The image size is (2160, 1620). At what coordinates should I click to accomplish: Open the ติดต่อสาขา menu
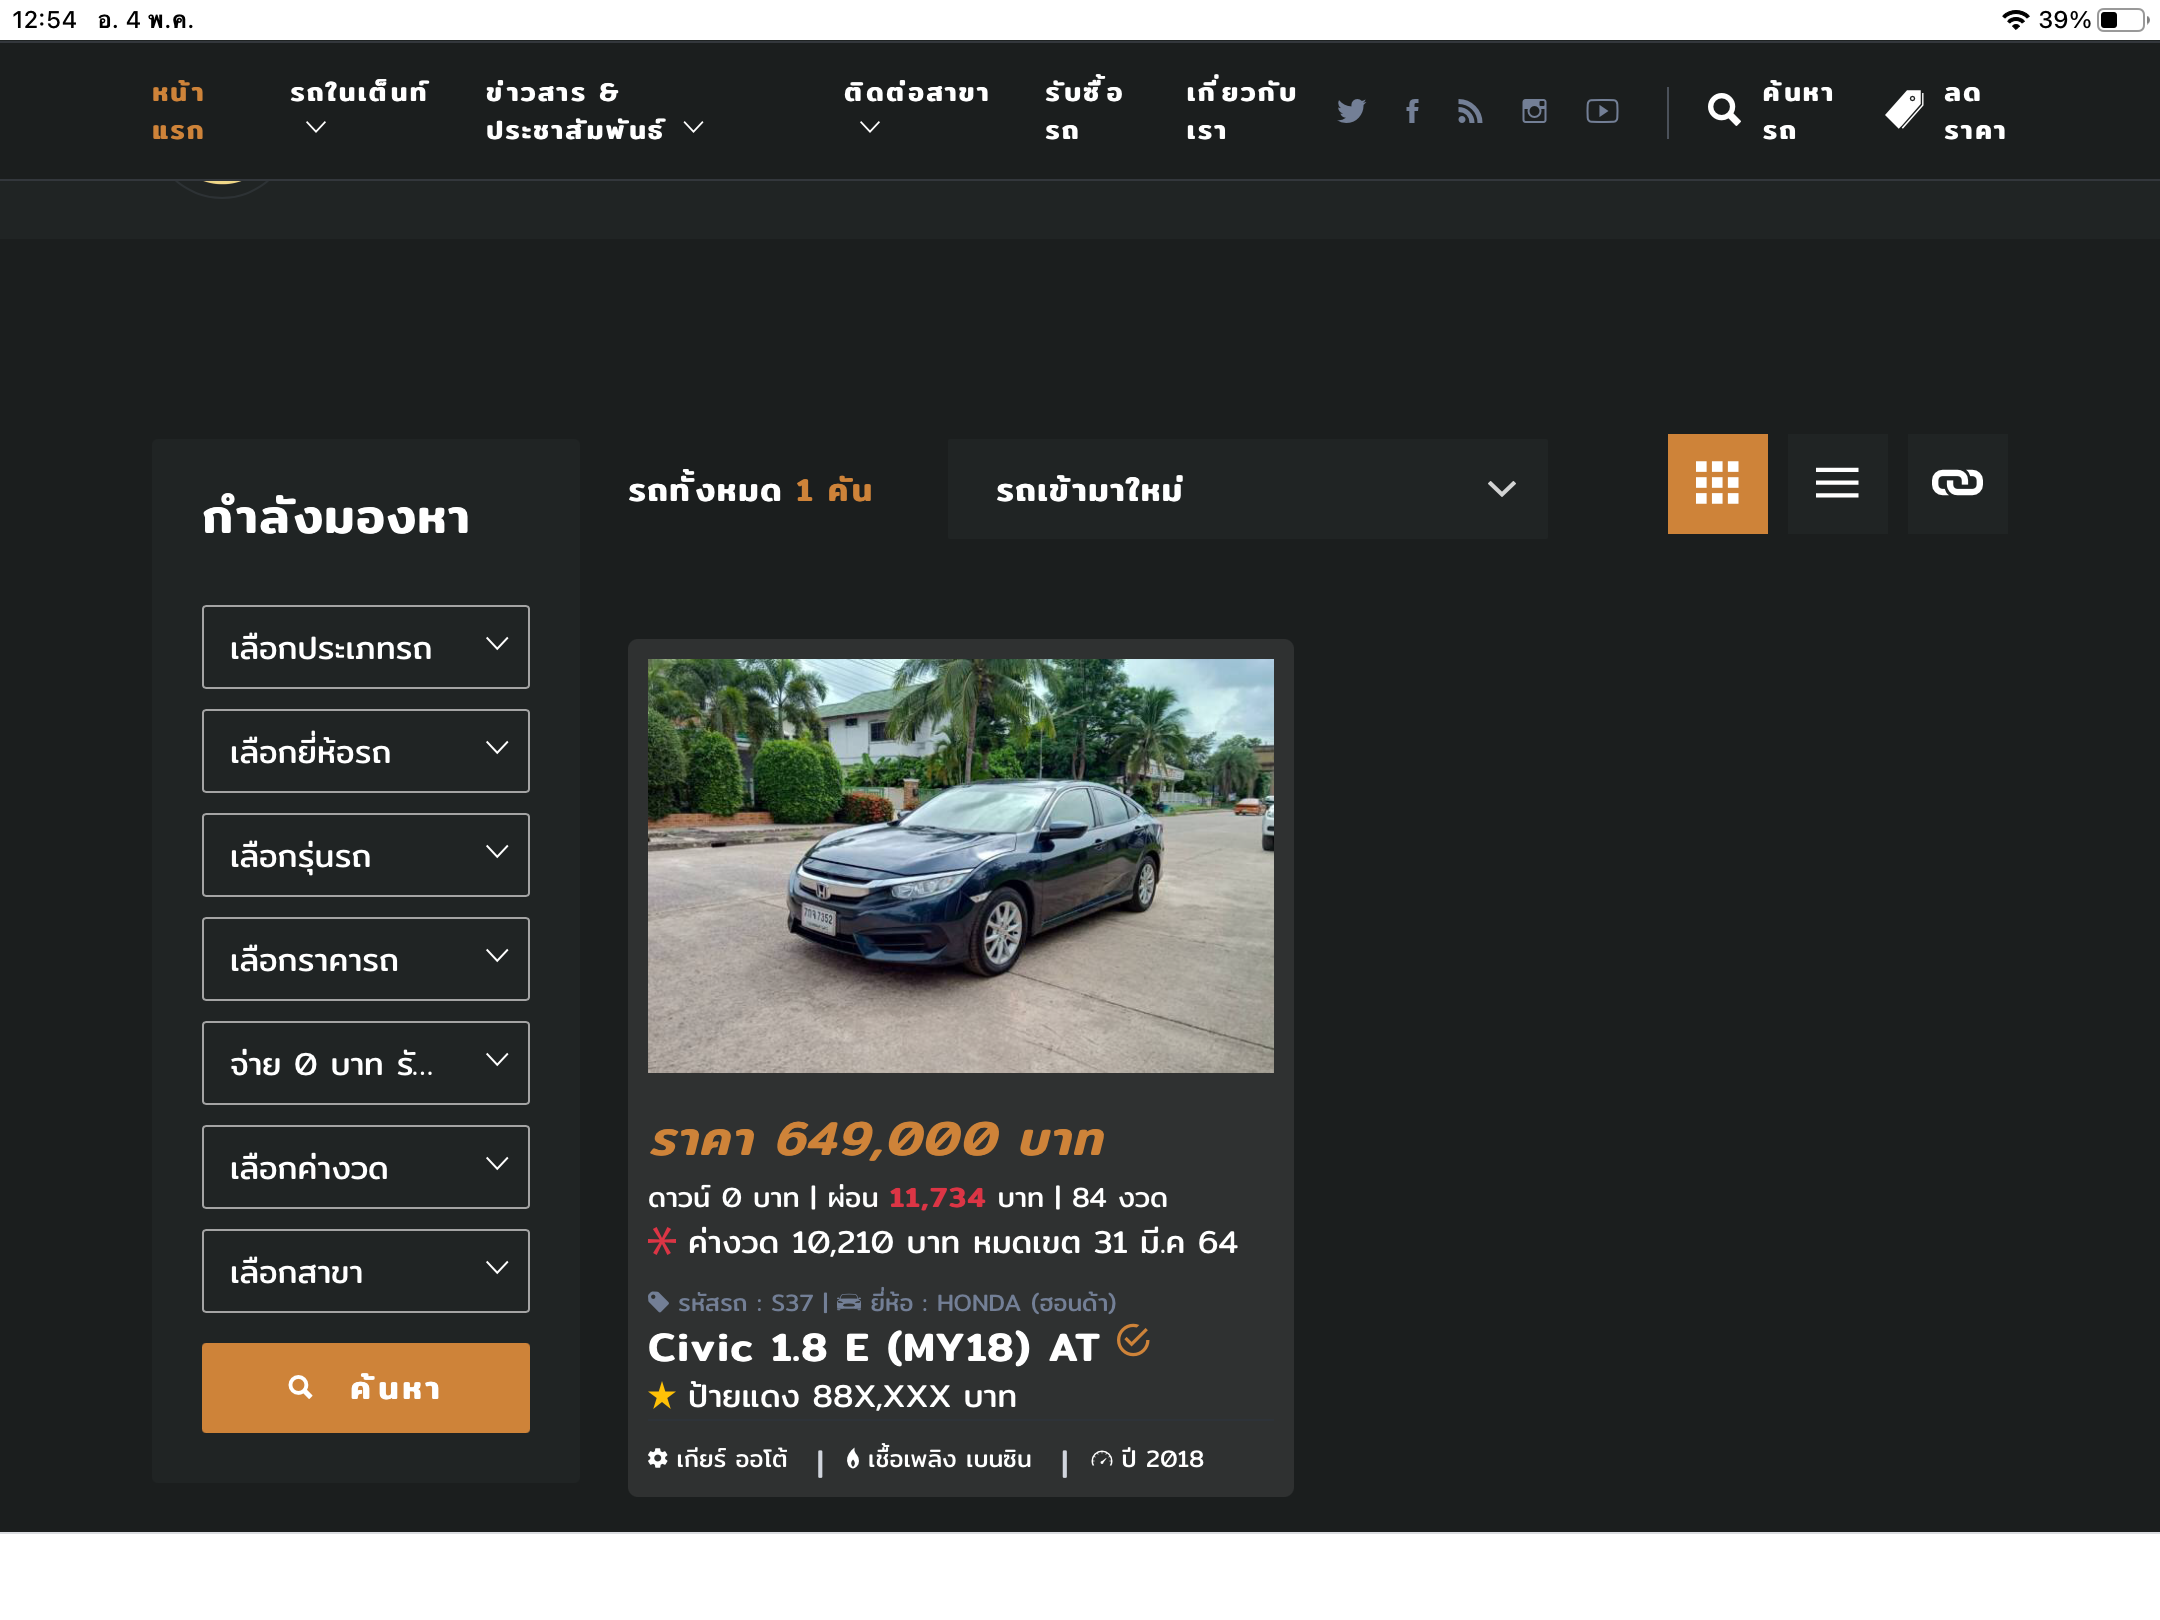[x=915, y=108]
